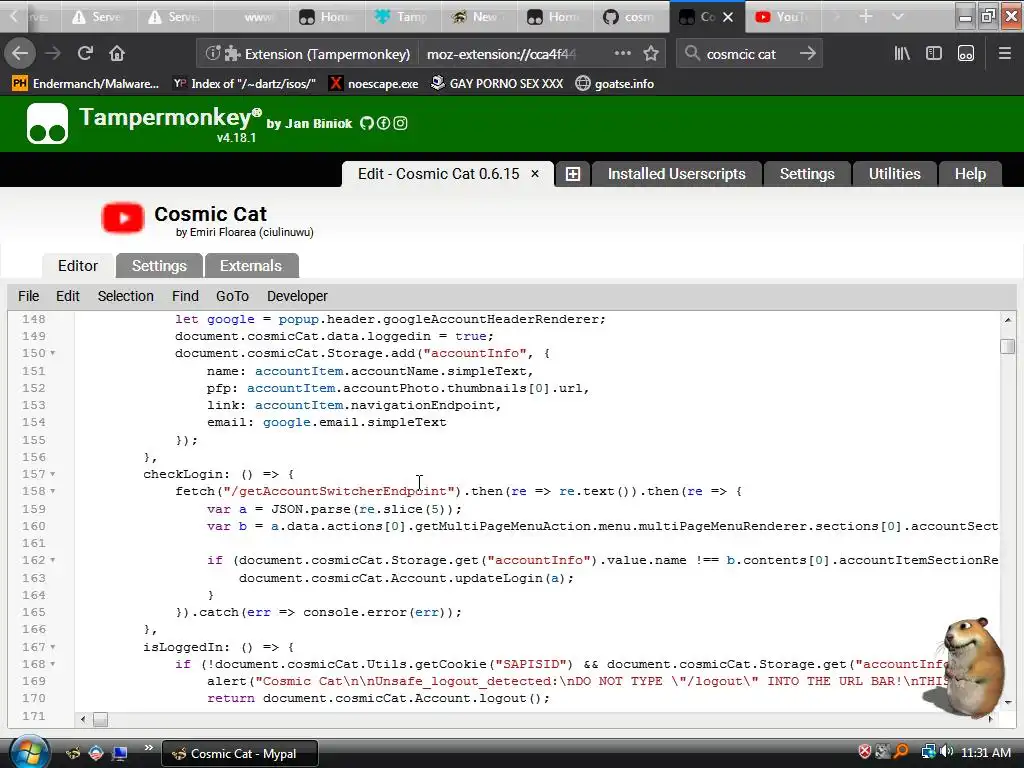
Task: Collapse code fold at line 162
Action: point(53,560)
